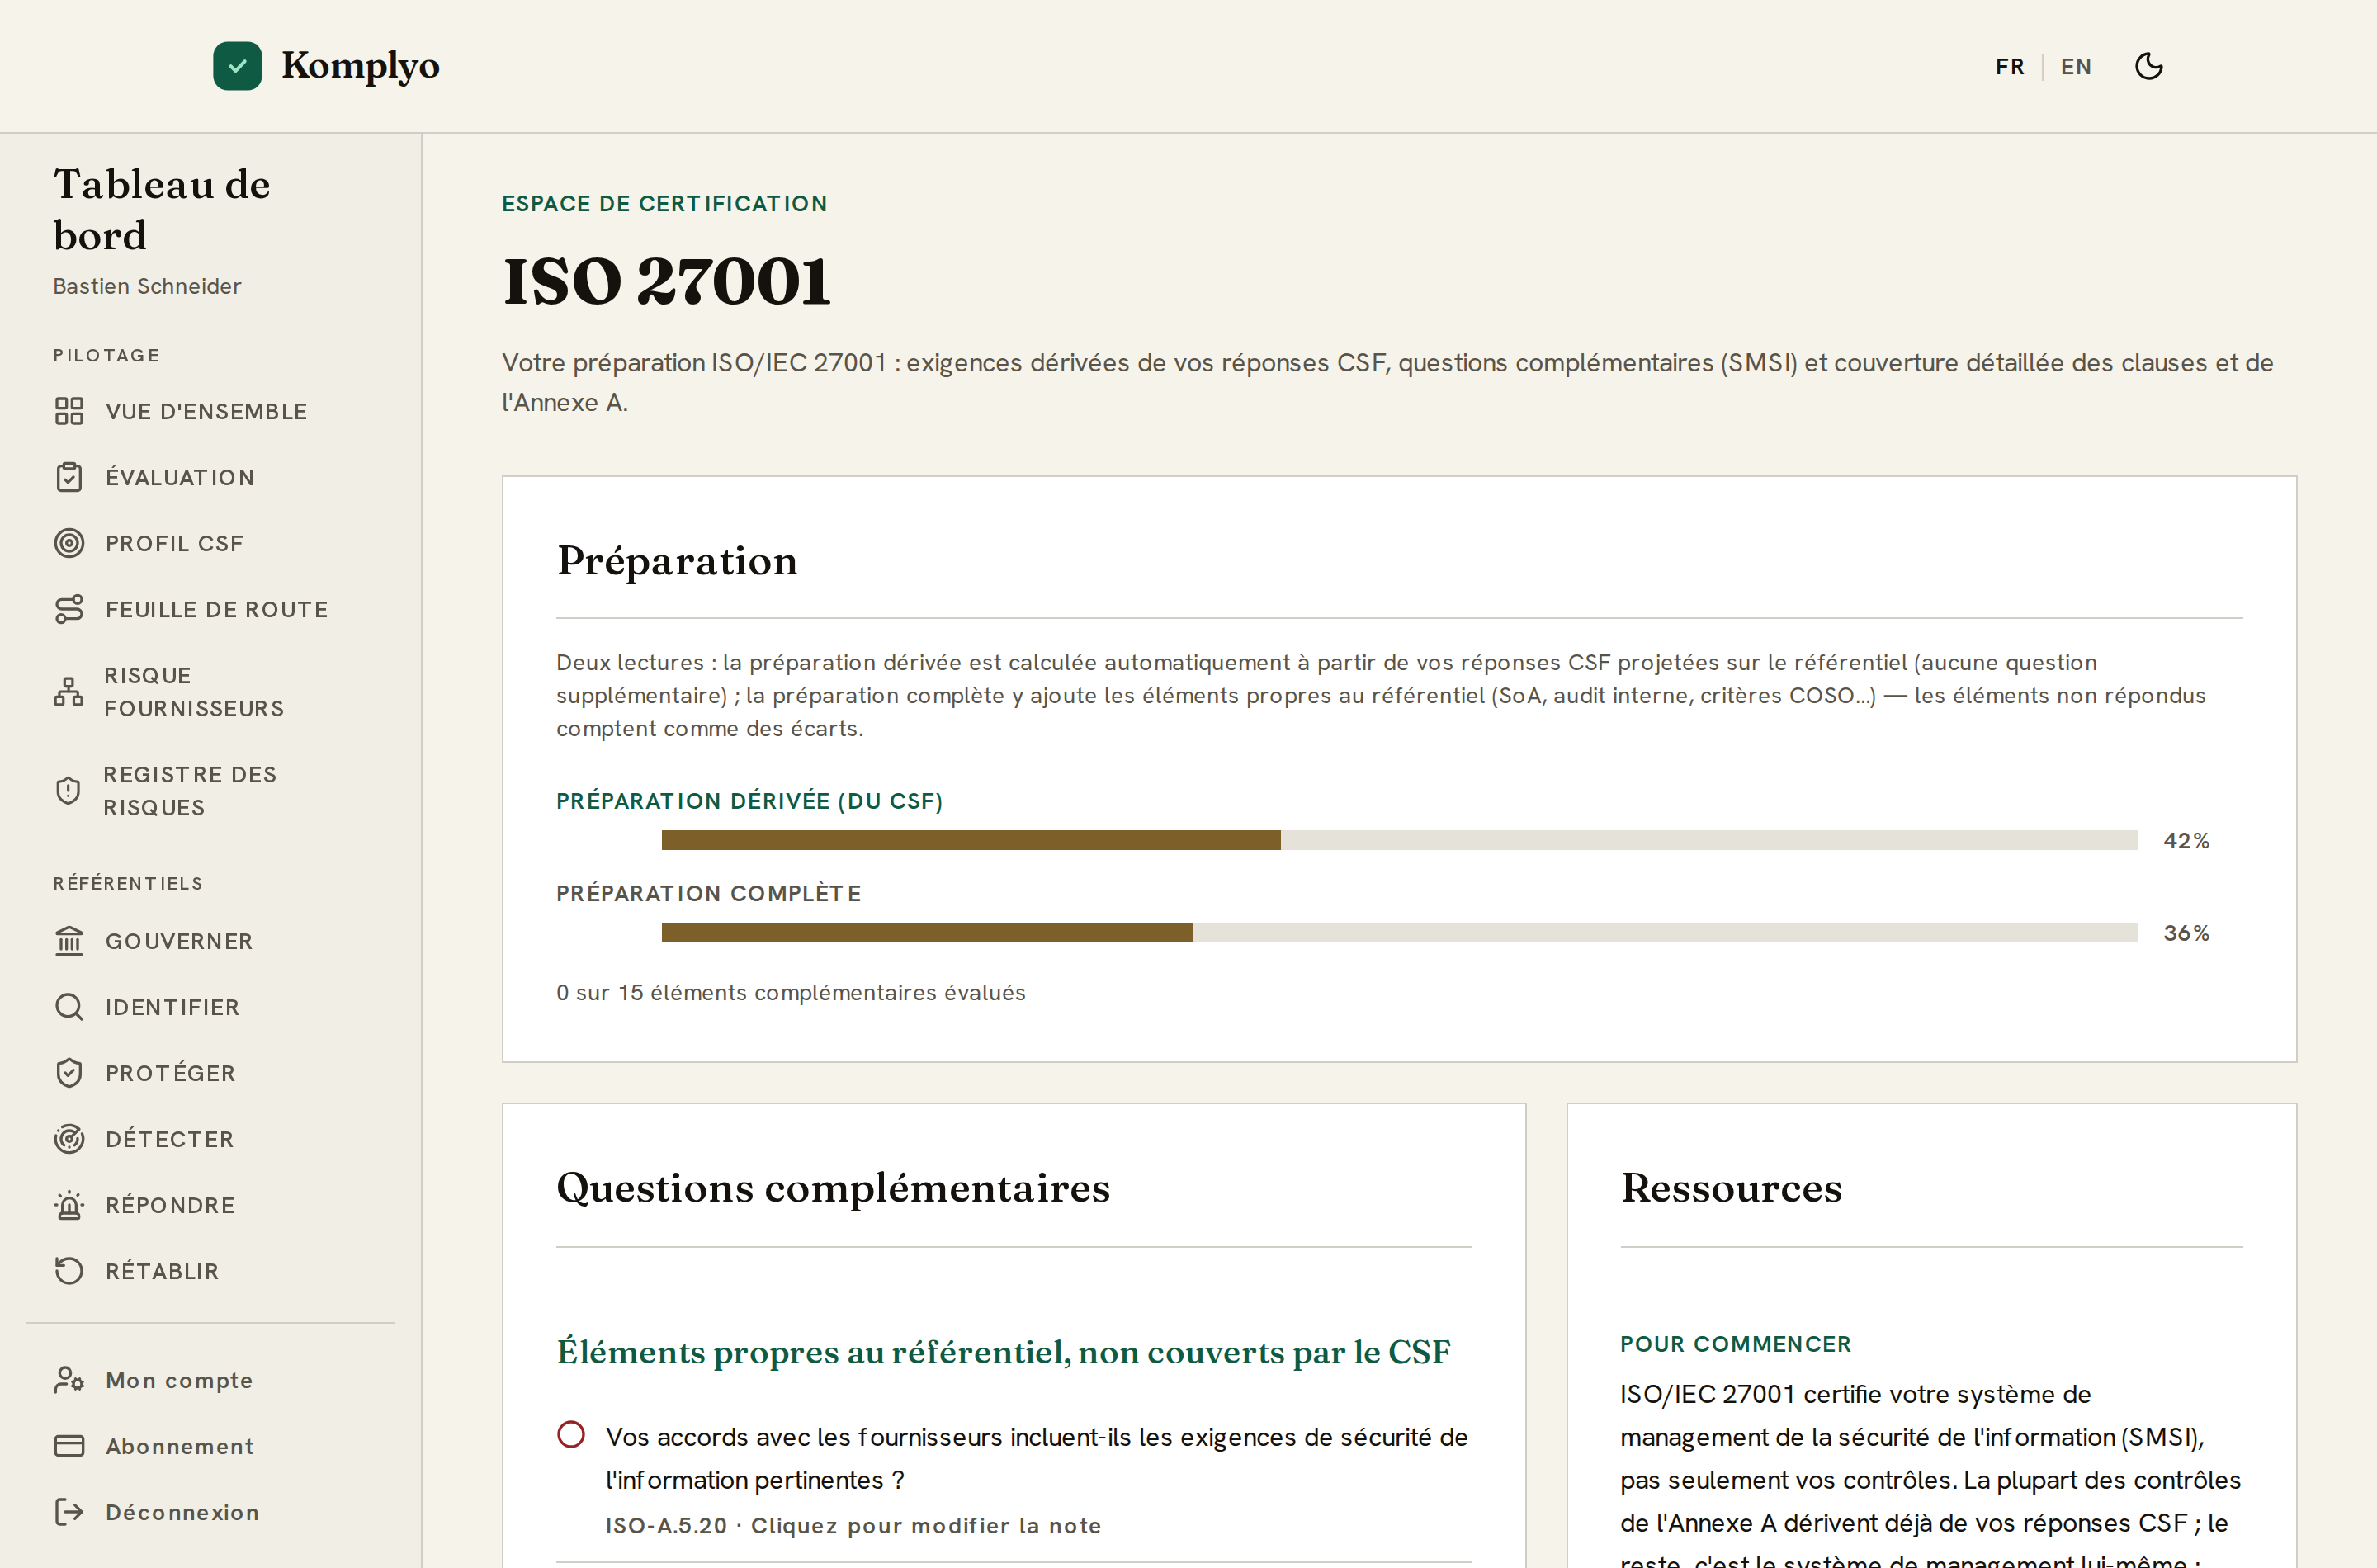This screenshot has height=1568, width=2377.
Task: Open Abonnement link
Action: [180, 1446]
